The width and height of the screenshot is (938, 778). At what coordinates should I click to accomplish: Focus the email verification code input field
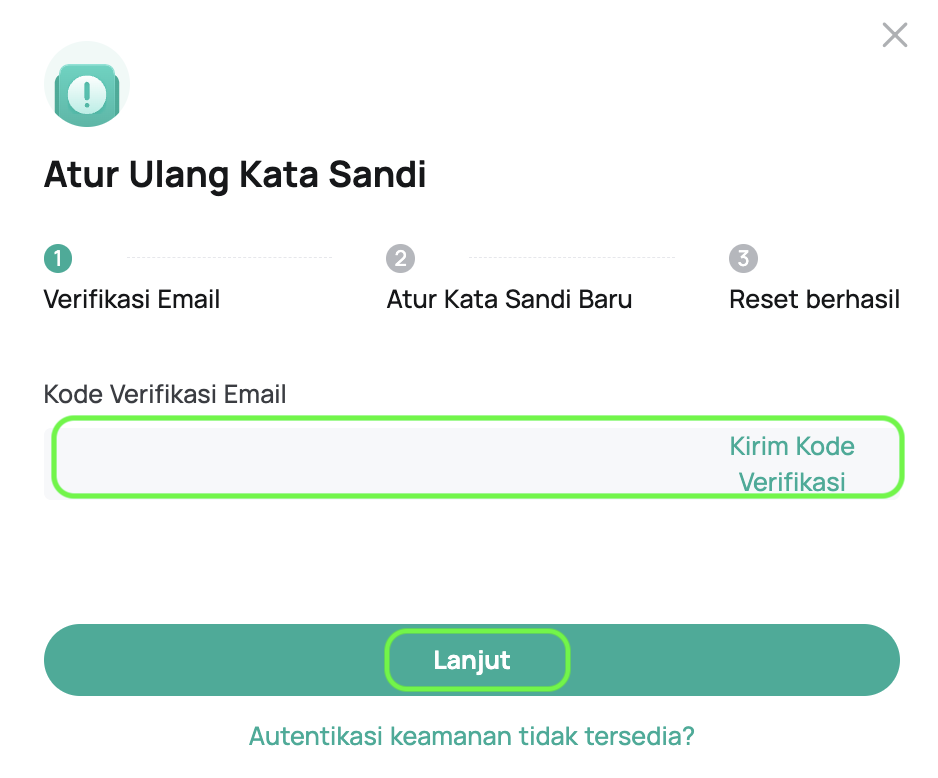click(380, 457)
